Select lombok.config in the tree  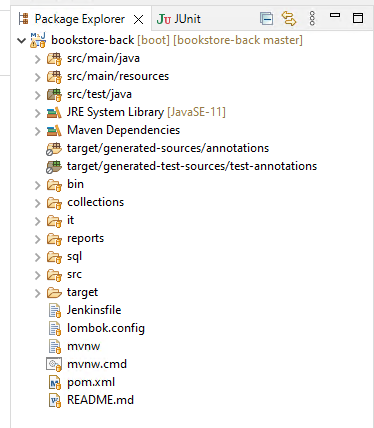pos(106,328)
